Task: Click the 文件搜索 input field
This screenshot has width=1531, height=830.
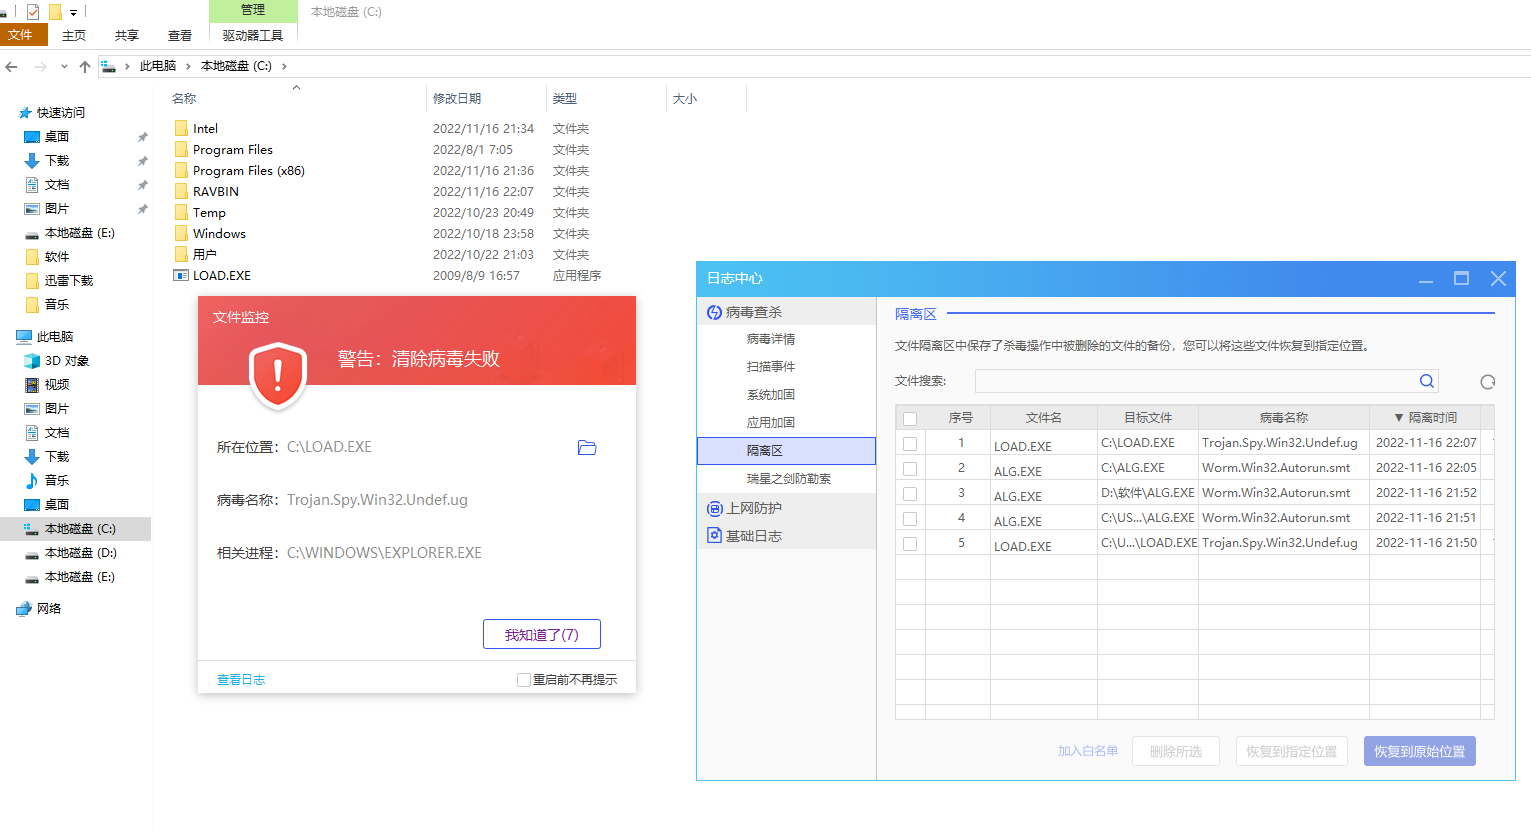Action: [x=1193, y=381]
